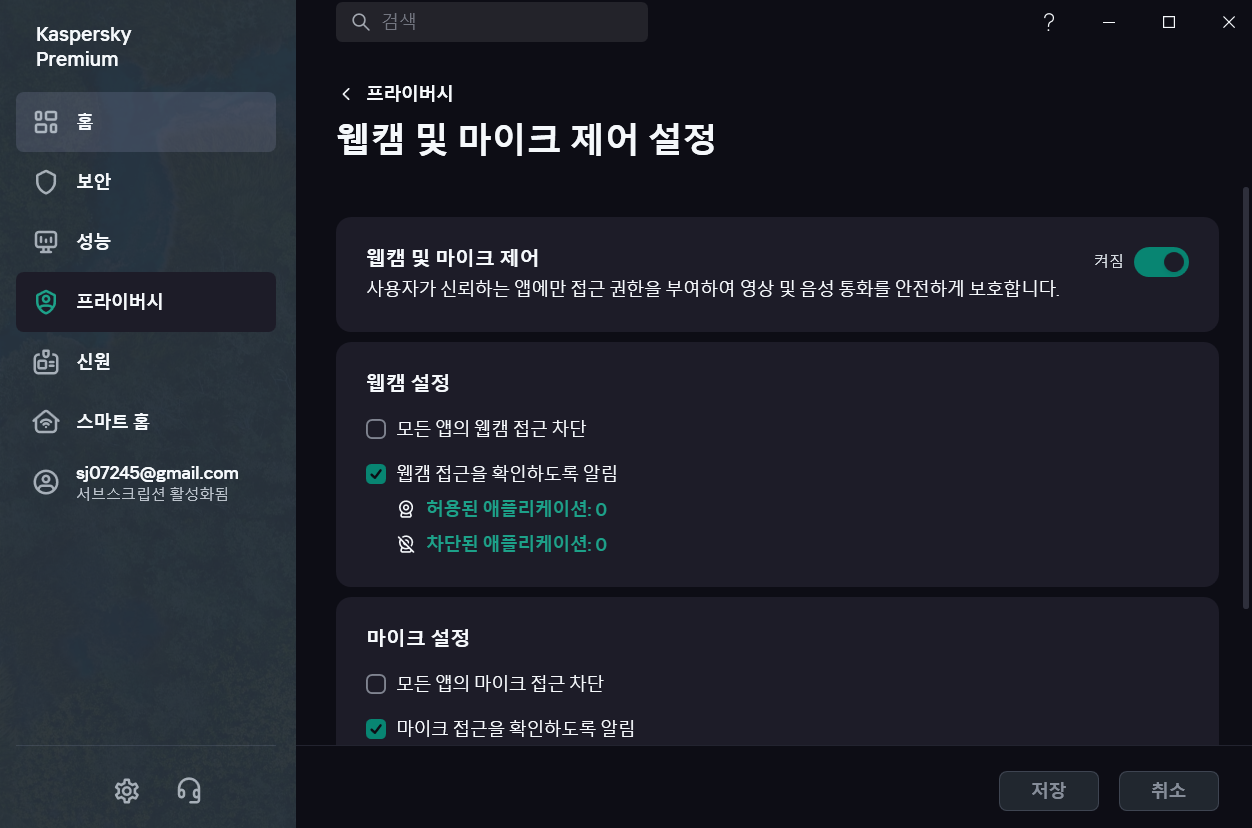
Task: Click the help question mark icon
Action: 1048,22
